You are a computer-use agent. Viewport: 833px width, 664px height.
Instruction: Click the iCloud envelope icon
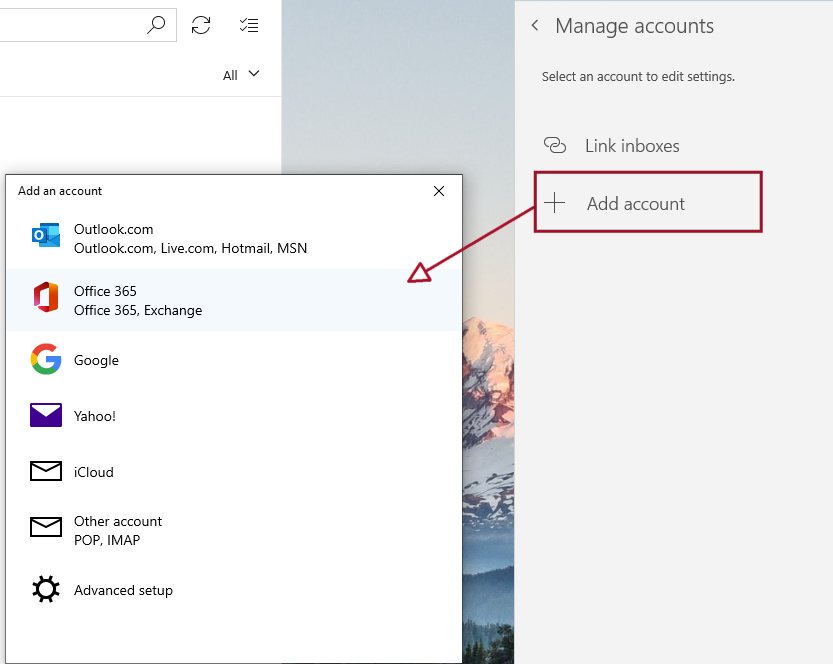coord(46,471)
